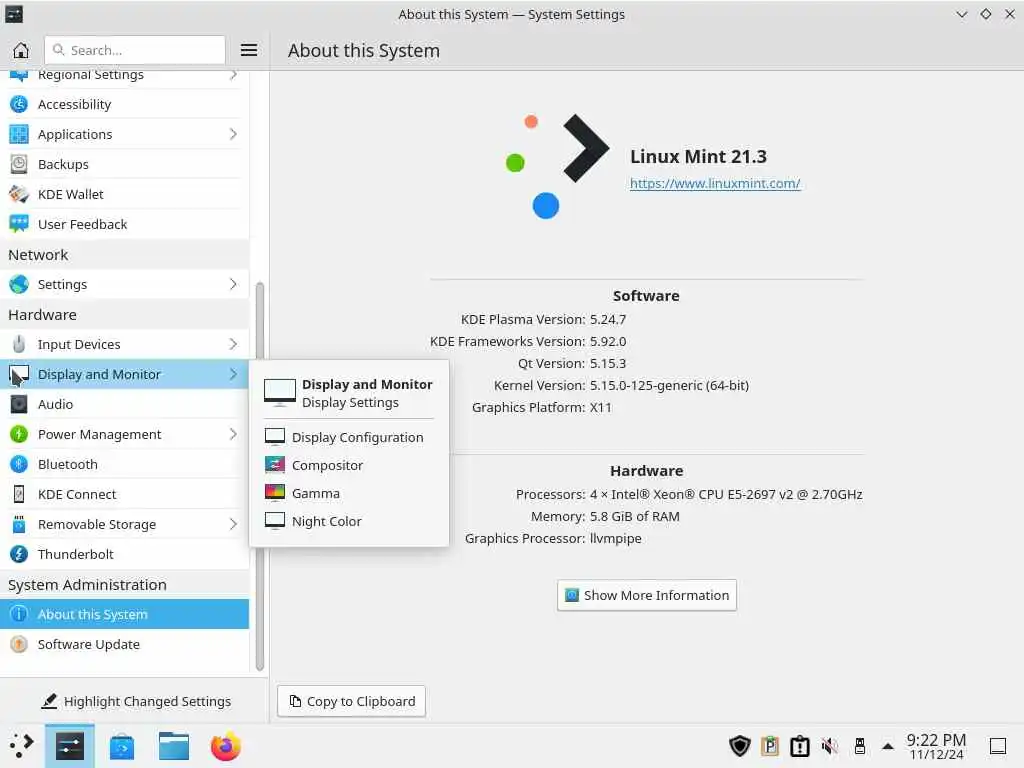The width and height of the screenshot is (1024, 768).
Task: Click the Gamma color icon in the popup
Action: coord(275,493)
